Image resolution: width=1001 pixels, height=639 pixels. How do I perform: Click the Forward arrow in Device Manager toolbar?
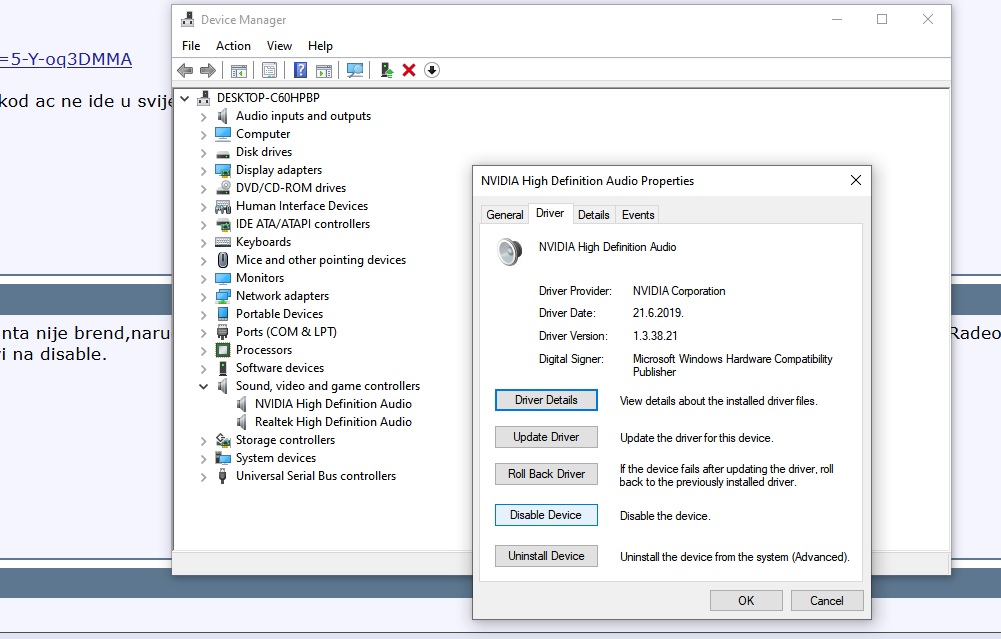[x=207, y=70]
